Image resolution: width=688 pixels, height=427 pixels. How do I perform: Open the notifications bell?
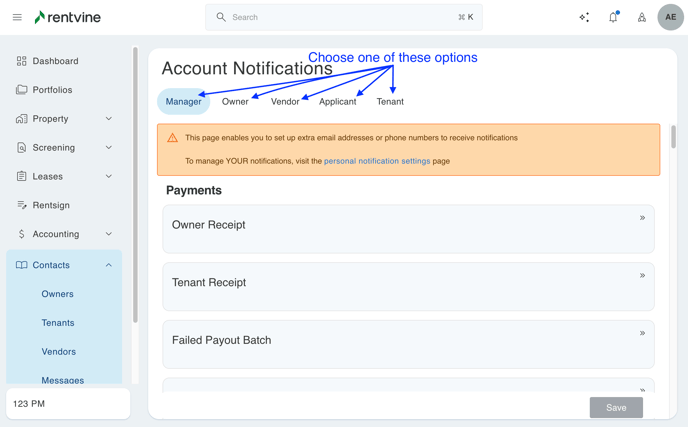(613, 17)
